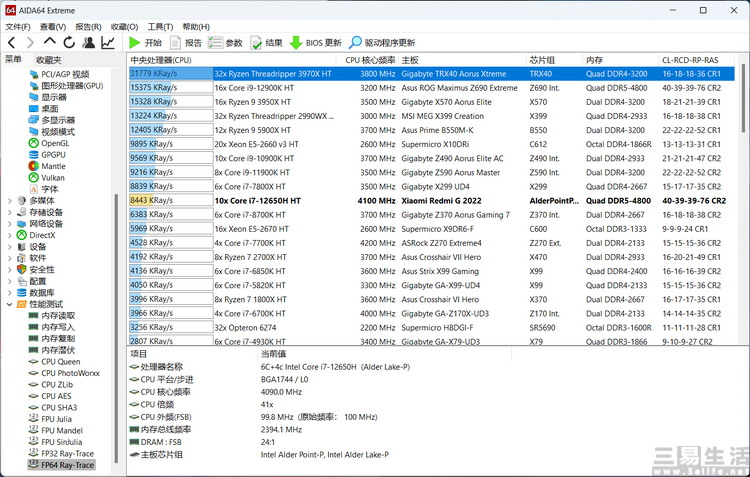Sort by the 内存 column header
750x477 pixels.
point(621,60)
